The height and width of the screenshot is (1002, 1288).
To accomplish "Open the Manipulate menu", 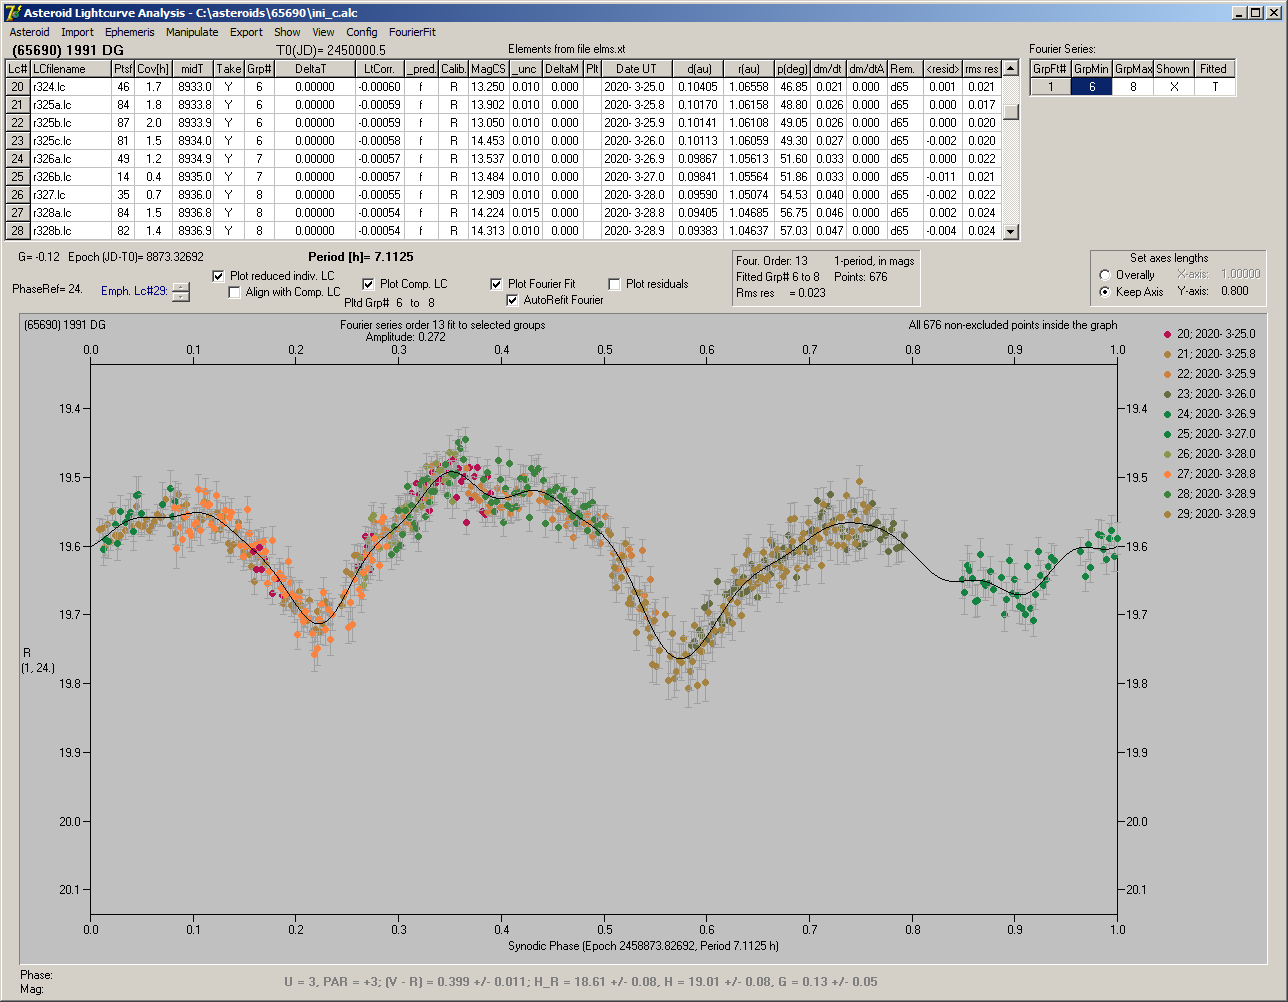I will pyautogui.click(x=192, y=32).
